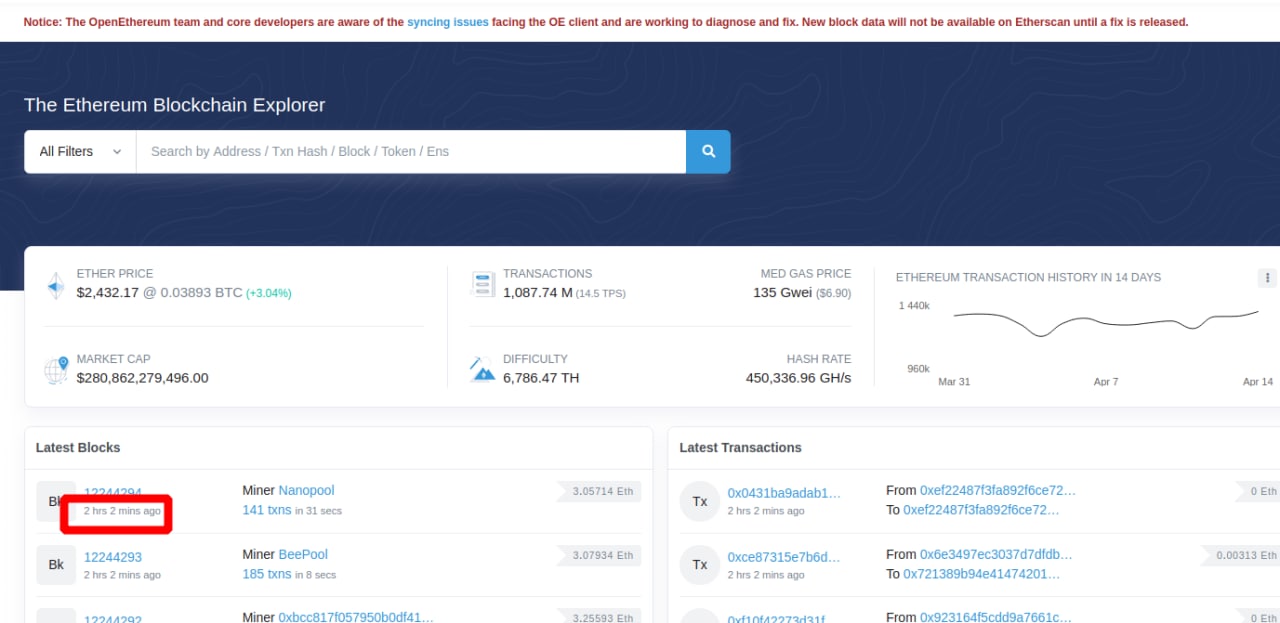Click the Latest Blocks heading
1280x623 pixels.
point(78,447)
